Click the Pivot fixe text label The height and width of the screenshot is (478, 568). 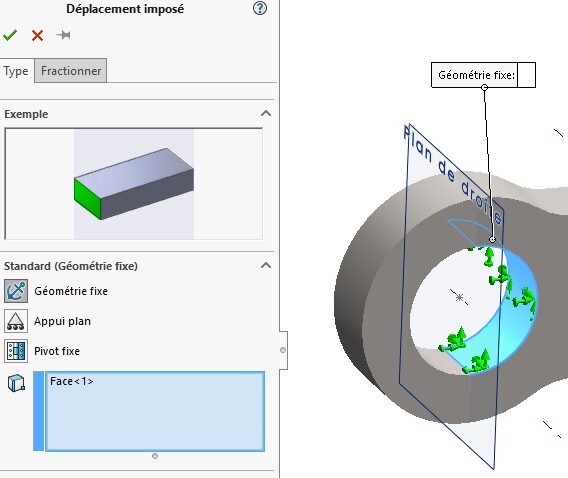[x=57, y=351]
